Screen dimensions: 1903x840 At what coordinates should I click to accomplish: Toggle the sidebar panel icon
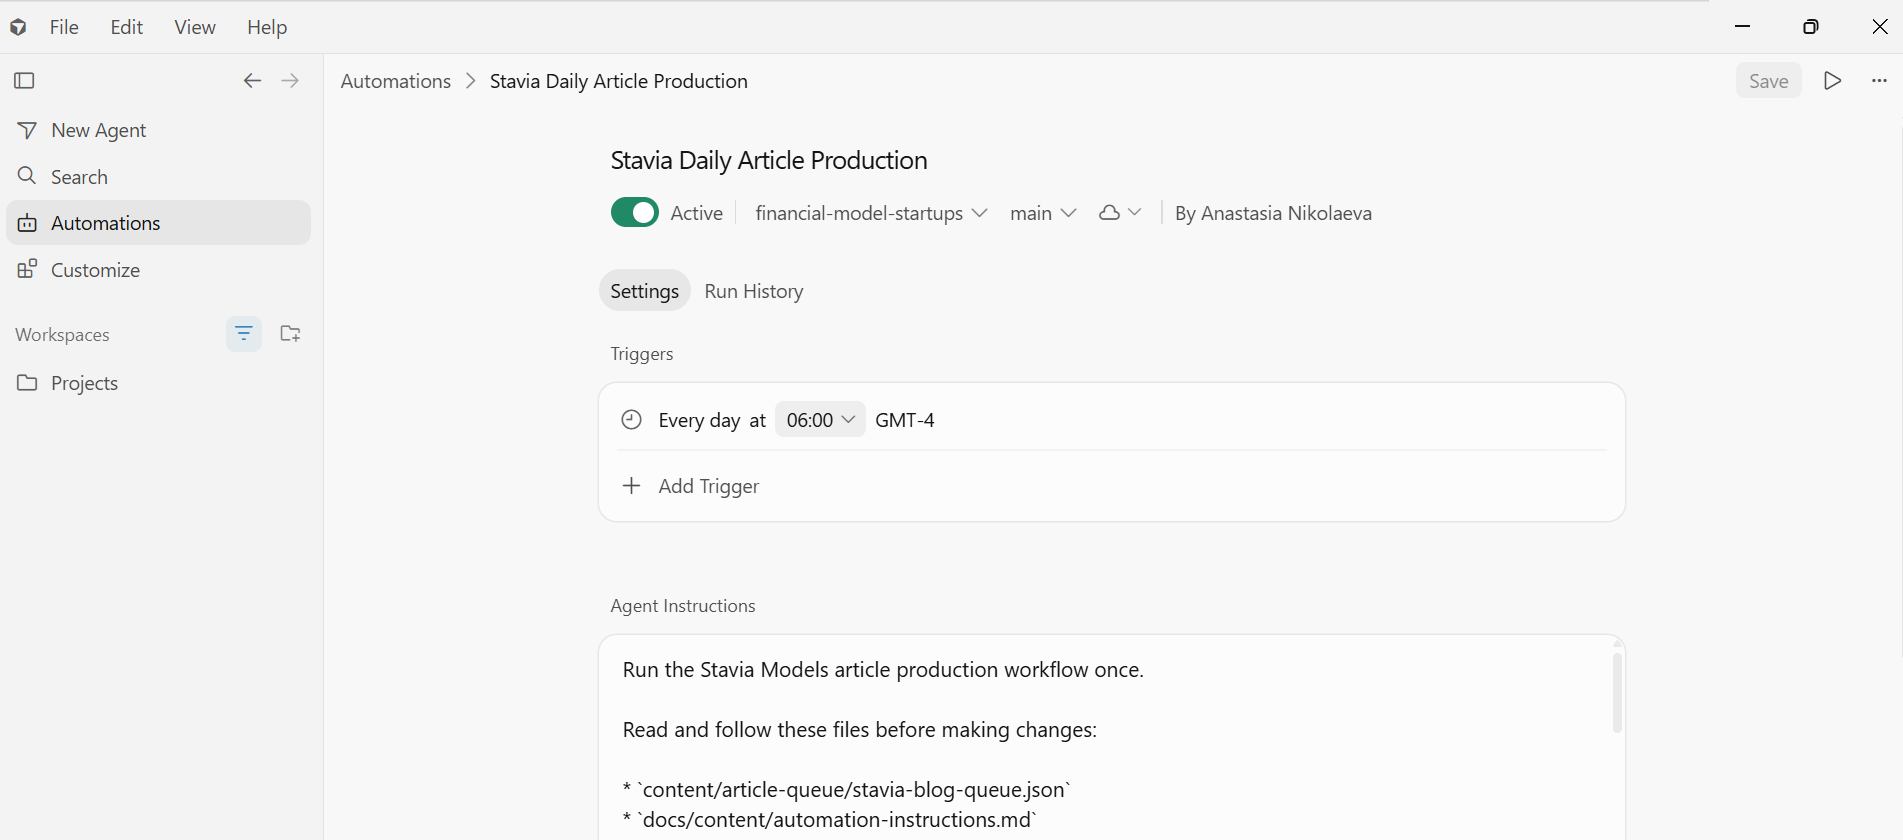click(25, 80)
